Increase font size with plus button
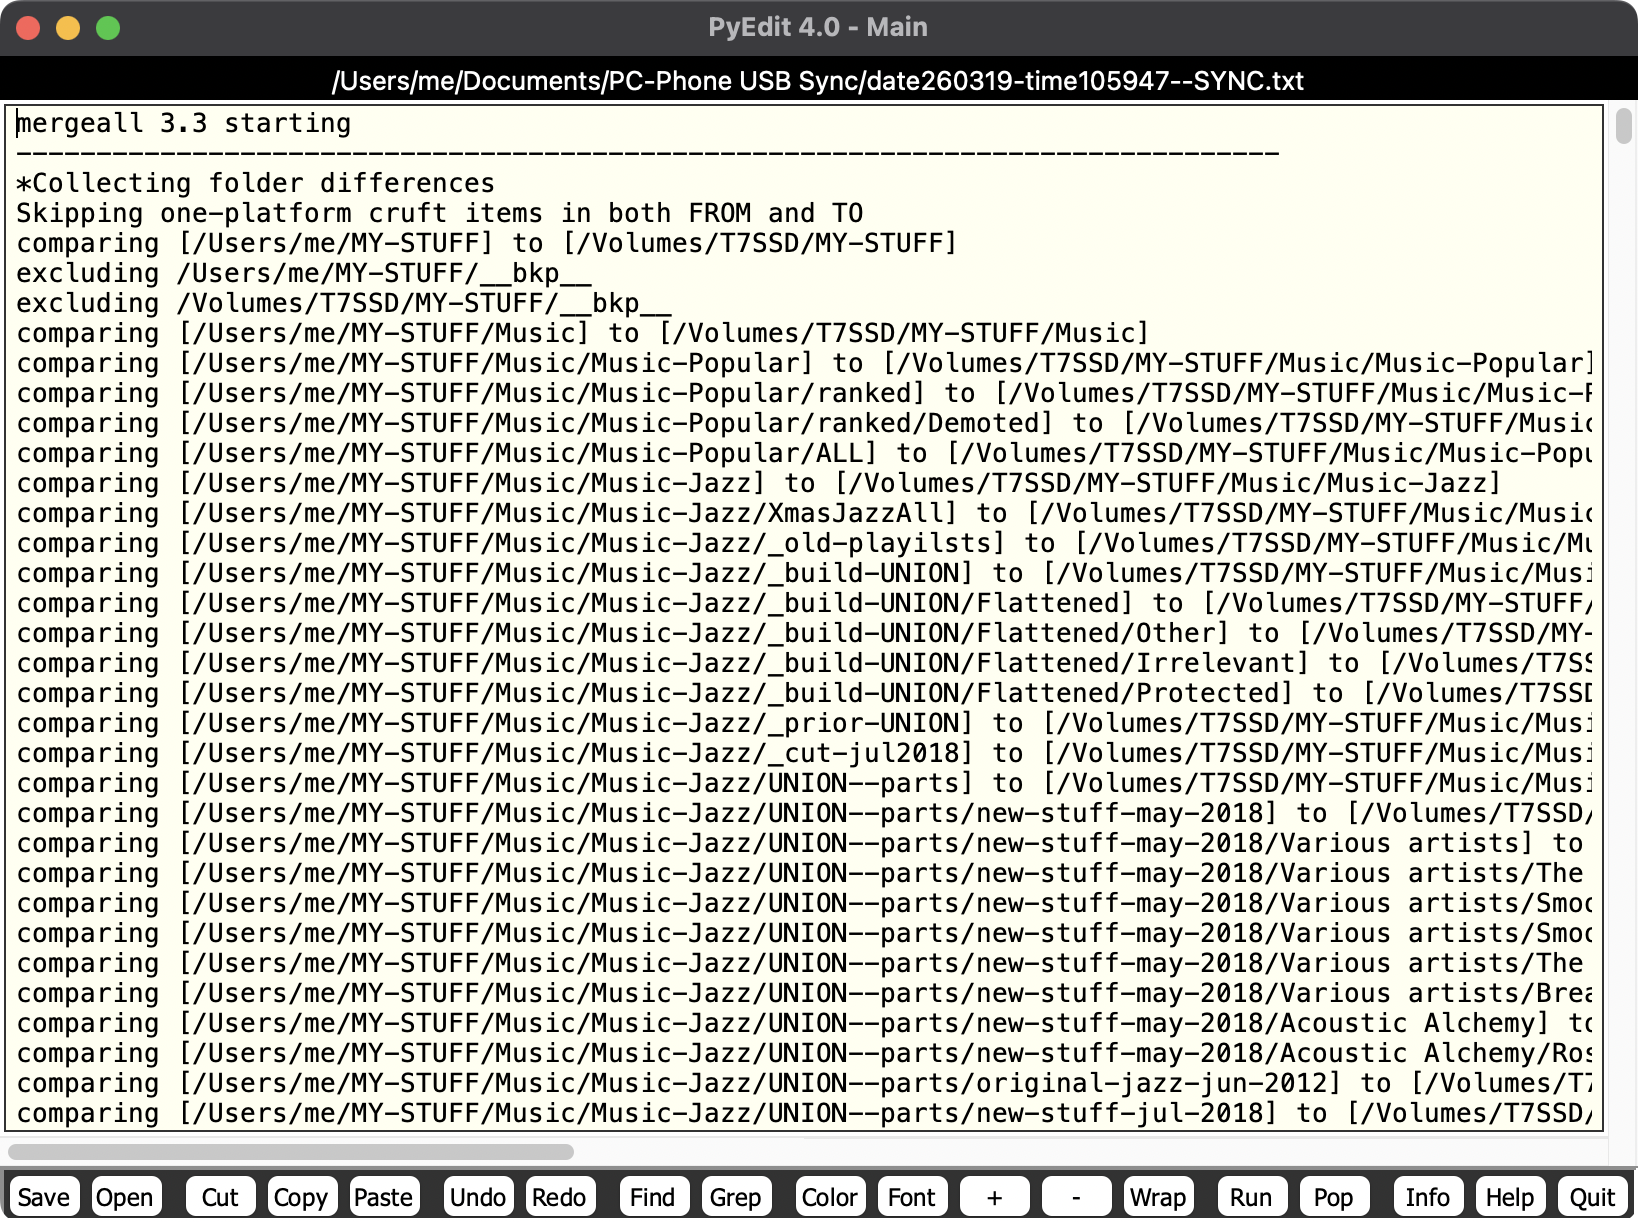This screenshot has height=1222, width=1638. point(994,1197)
